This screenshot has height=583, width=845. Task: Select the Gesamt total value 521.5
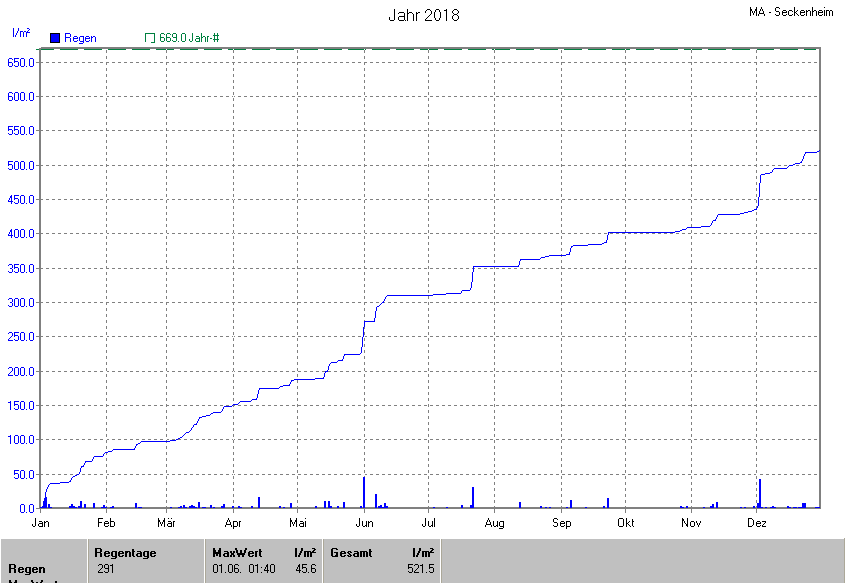pyautogui.click(x=421, y=569)
